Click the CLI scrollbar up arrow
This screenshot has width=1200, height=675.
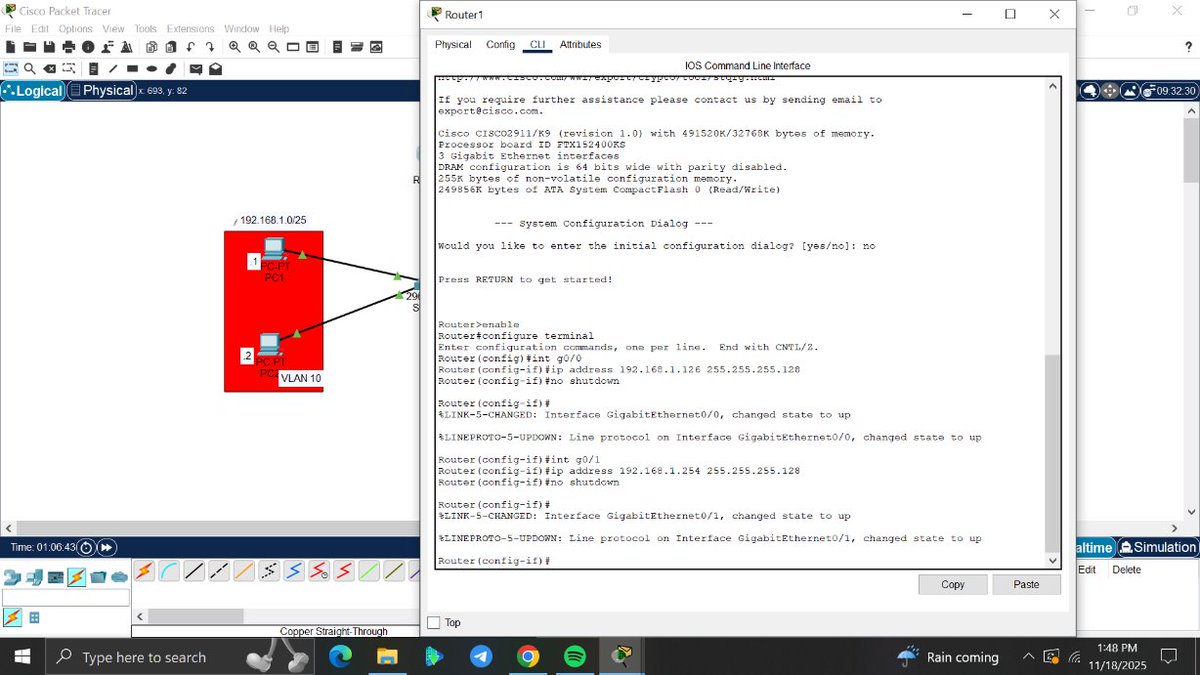pos(1052,85)
